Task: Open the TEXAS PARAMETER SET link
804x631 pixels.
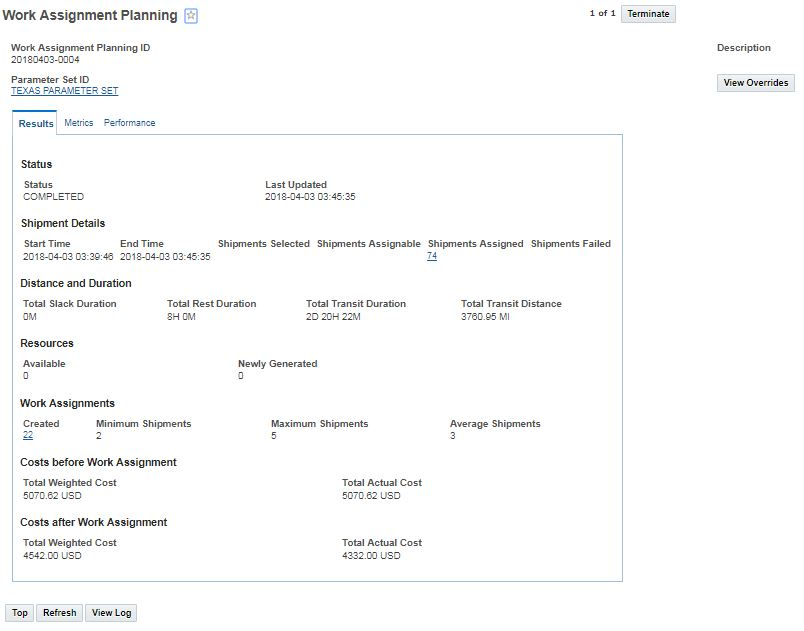Action: coord(64,91)
